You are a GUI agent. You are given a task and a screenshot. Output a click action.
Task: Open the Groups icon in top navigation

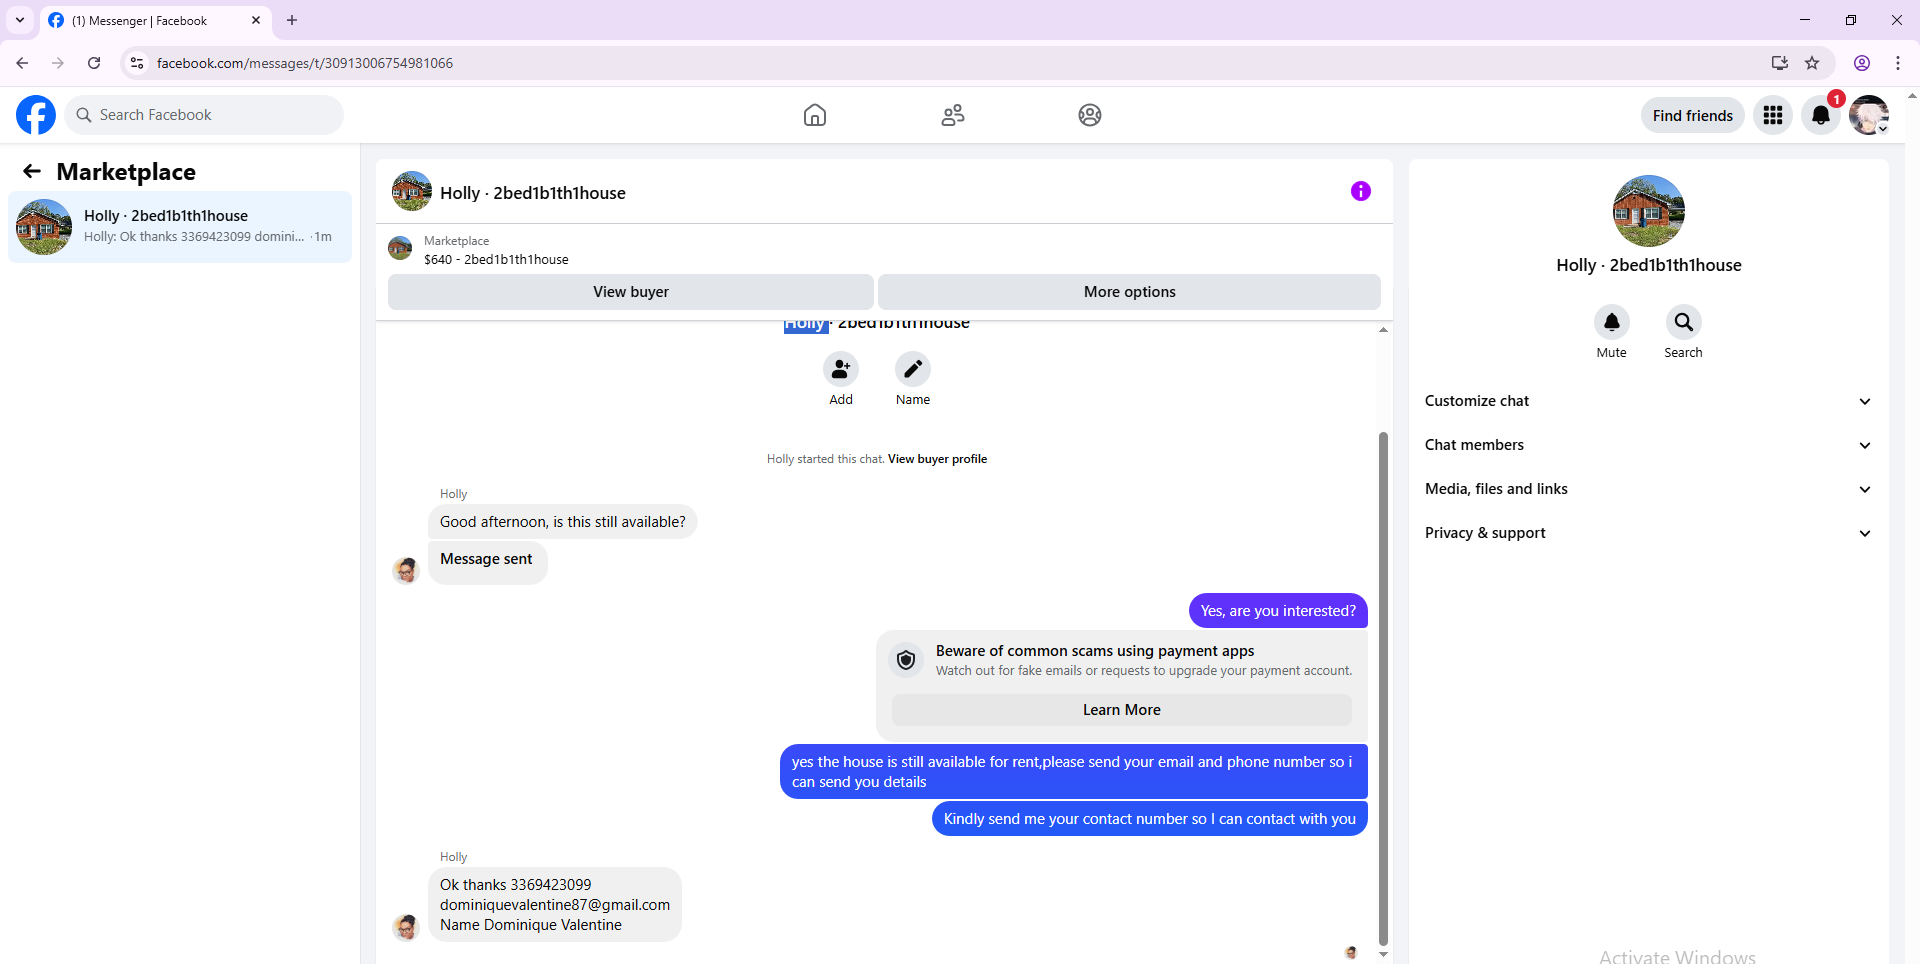pos(1090,115)
